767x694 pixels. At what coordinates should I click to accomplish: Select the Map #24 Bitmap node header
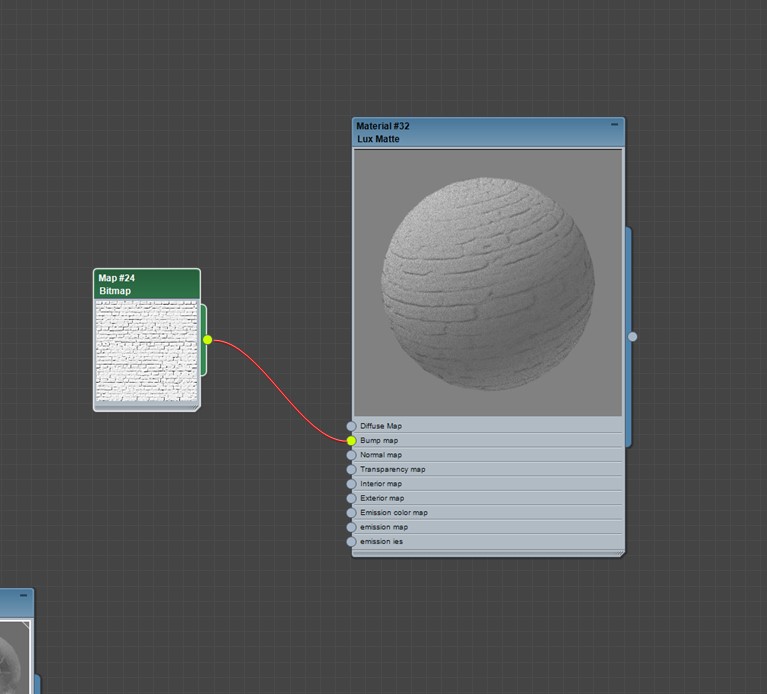pos(146,284)
